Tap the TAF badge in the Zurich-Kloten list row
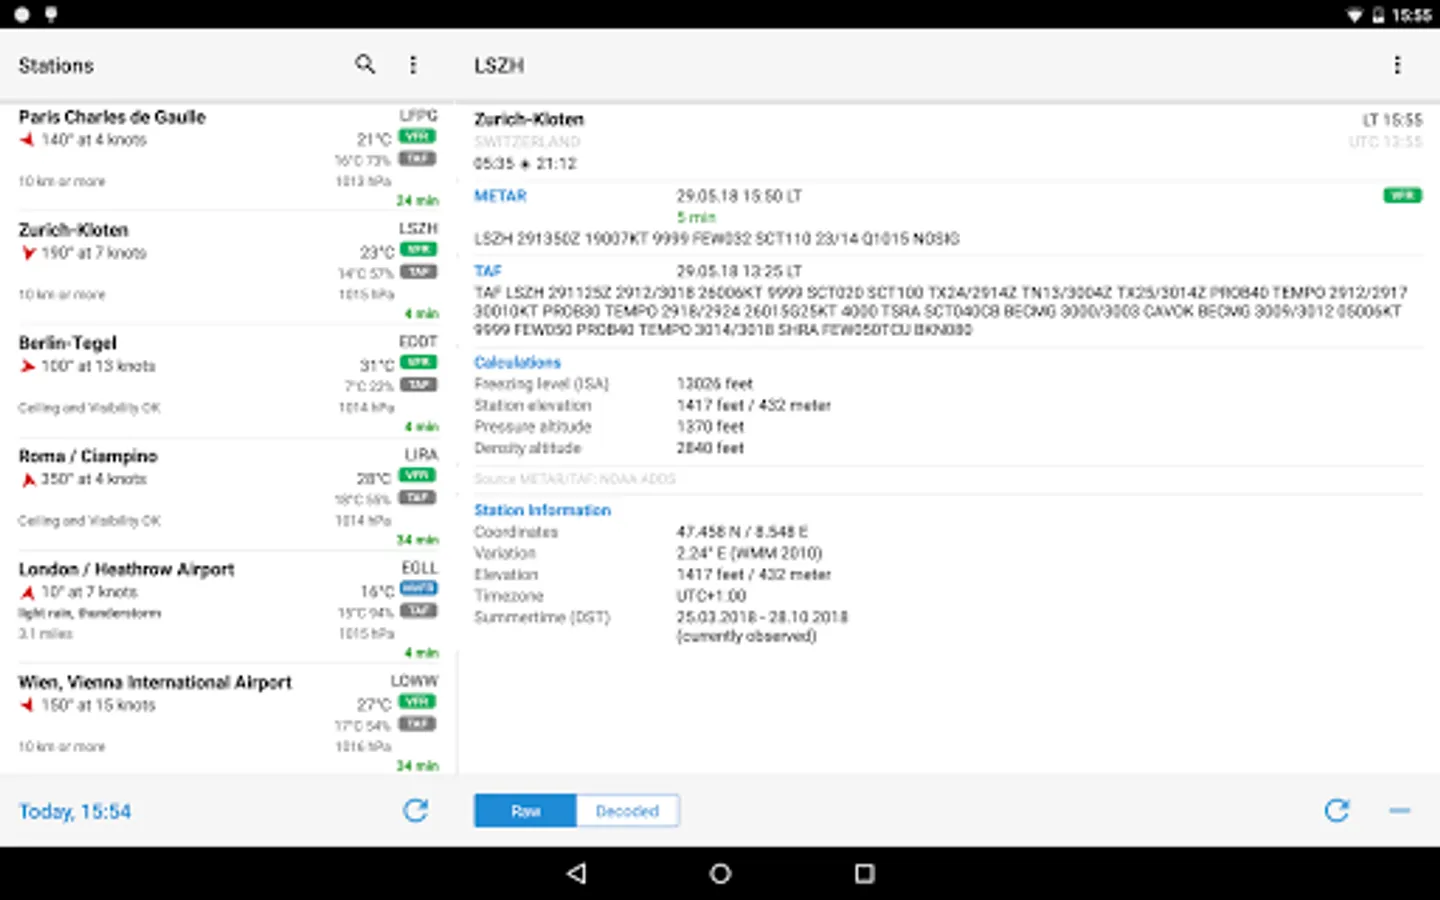Screen dimensions: 1440x900 point(417,271)
